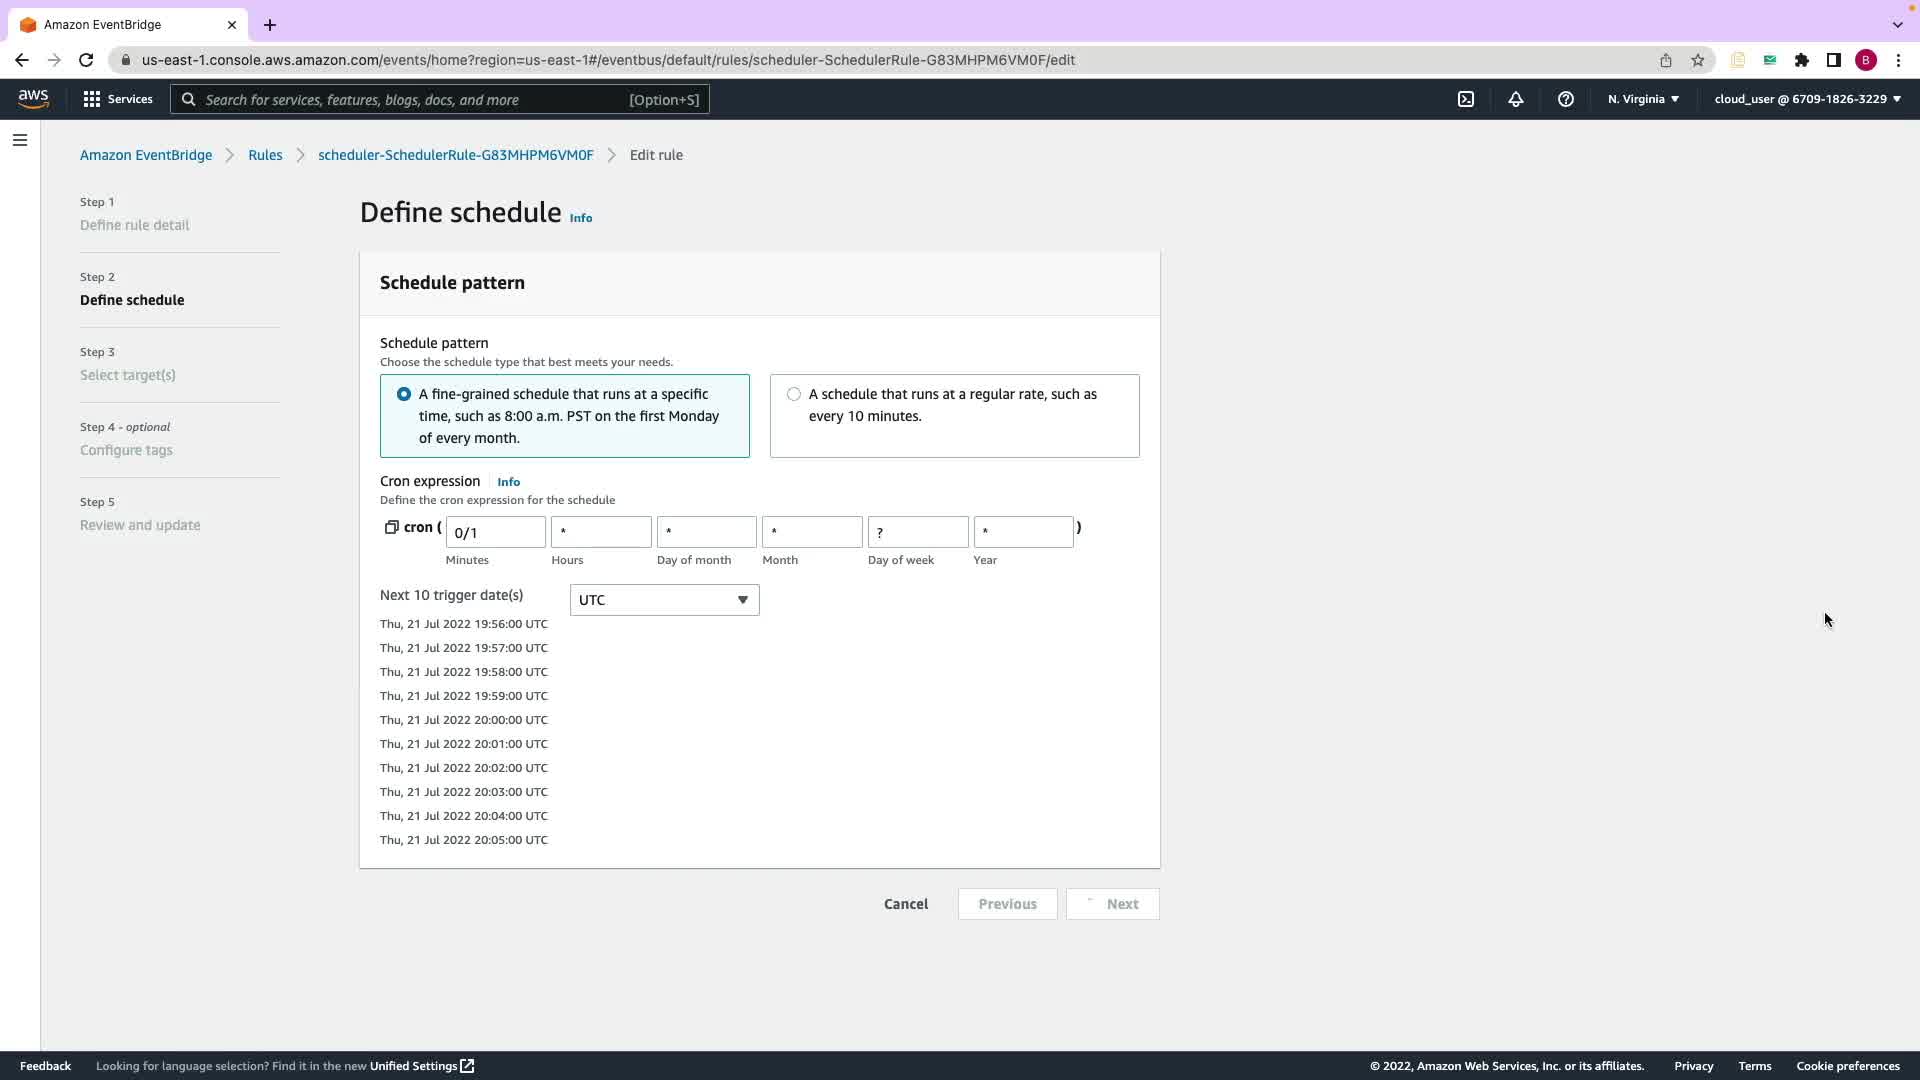Expand the hamburger side navigation menu
The image size is (1920, 1080).
coord(20,140)
